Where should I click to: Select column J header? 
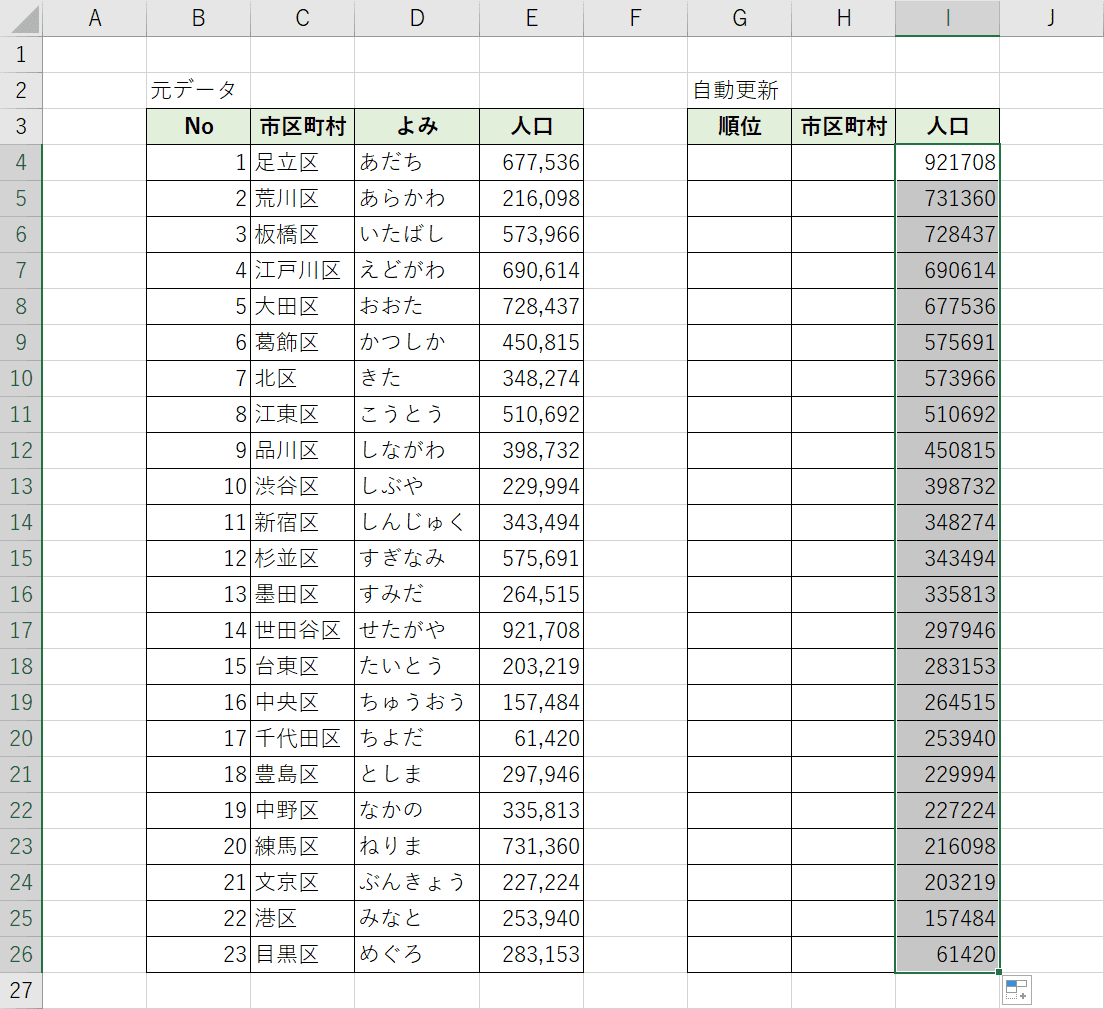[1051, 18]
